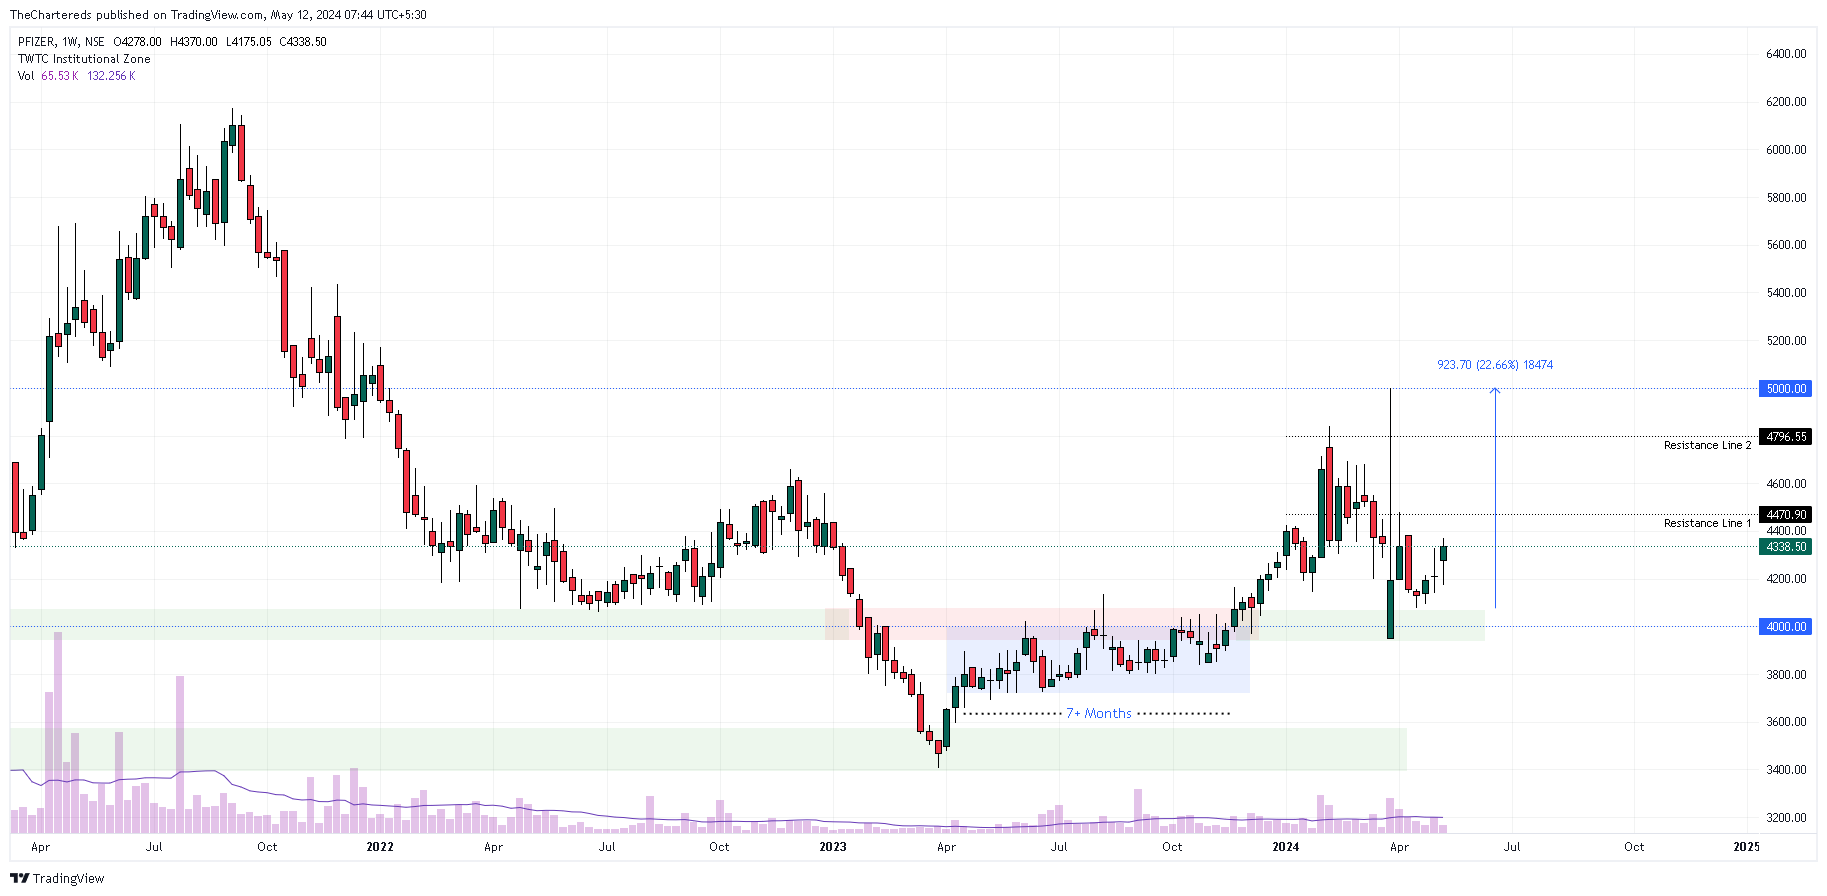1827x896 pixels.
Task: Click the TheChartereds published on TradingView.com header
Action: point(218,15)
